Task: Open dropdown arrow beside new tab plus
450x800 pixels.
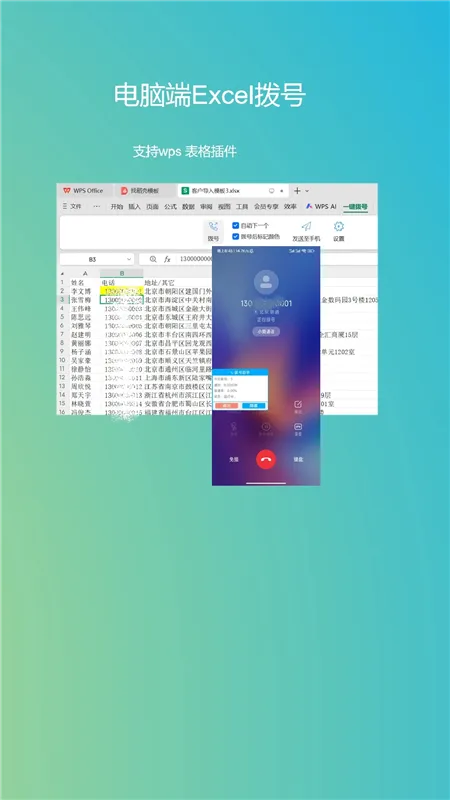Action: pyautogui.click(x=307, y=191)
